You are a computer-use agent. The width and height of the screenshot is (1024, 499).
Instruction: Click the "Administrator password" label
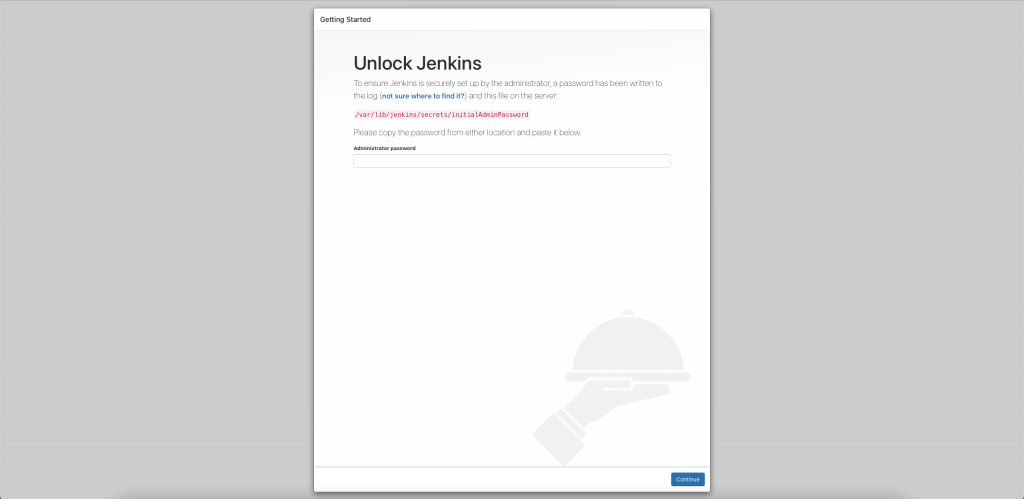click(x=384, y=148)
